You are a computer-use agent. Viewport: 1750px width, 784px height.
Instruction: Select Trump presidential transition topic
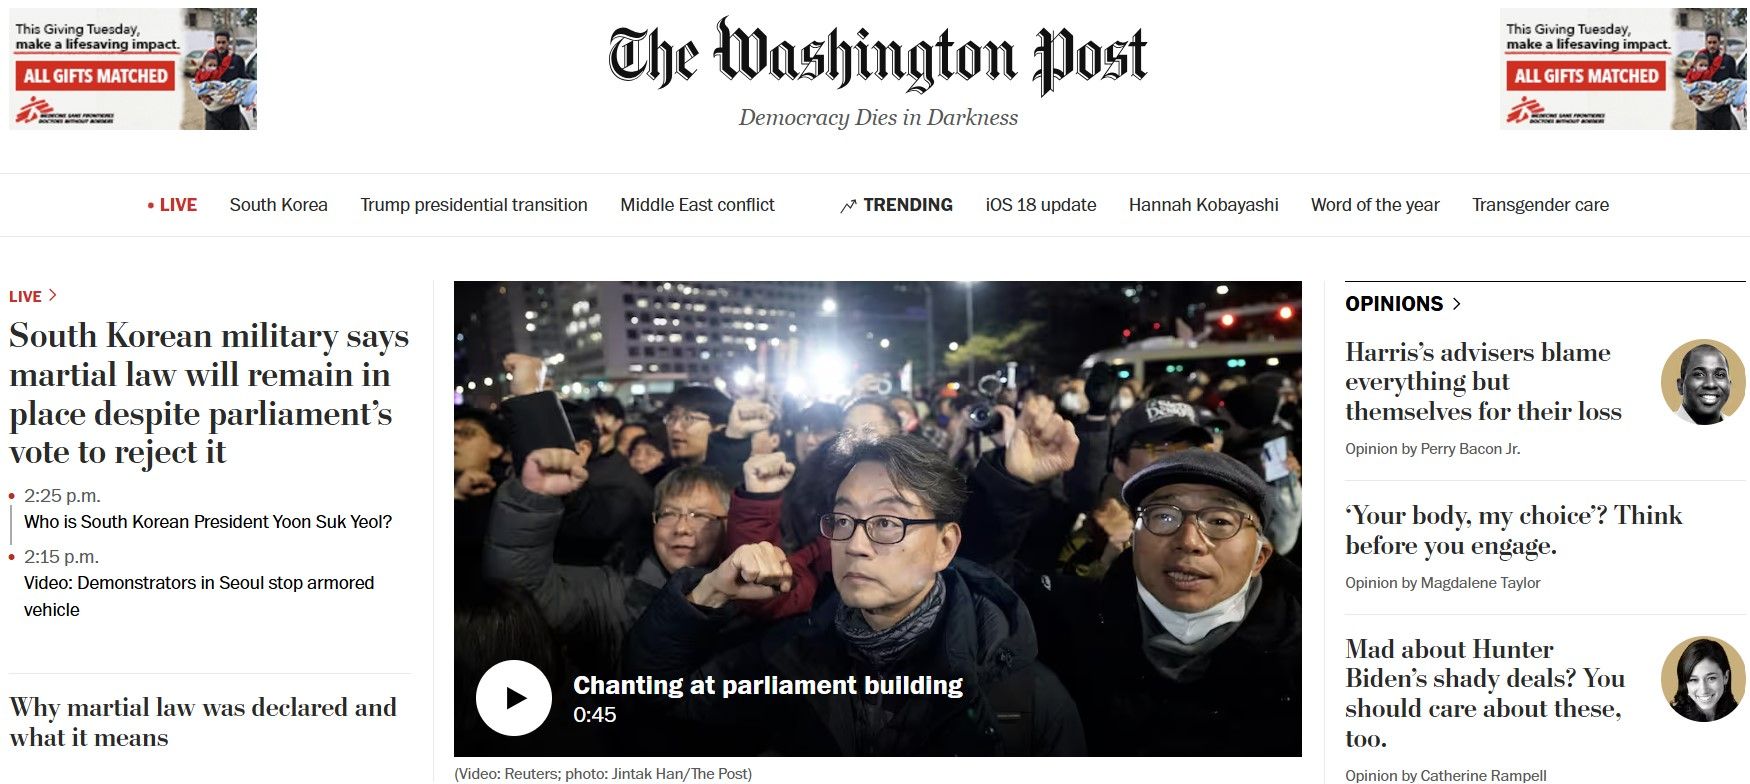pos(474,205)
